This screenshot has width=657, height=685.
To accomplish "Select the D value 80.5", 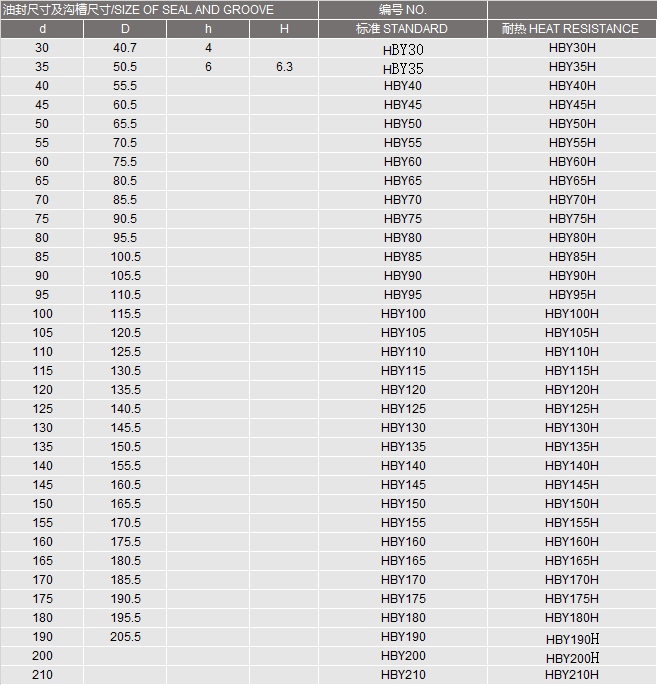I will click(x=125, y=181).
